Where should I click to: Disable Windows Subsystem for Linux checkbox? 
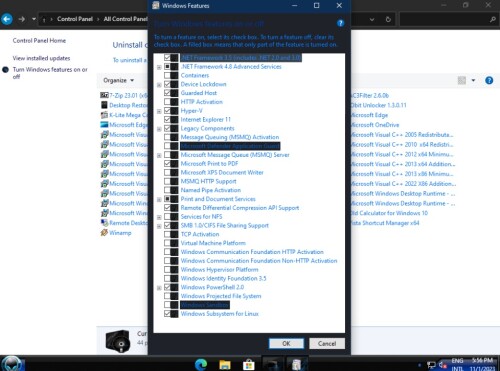pos(167,313)
